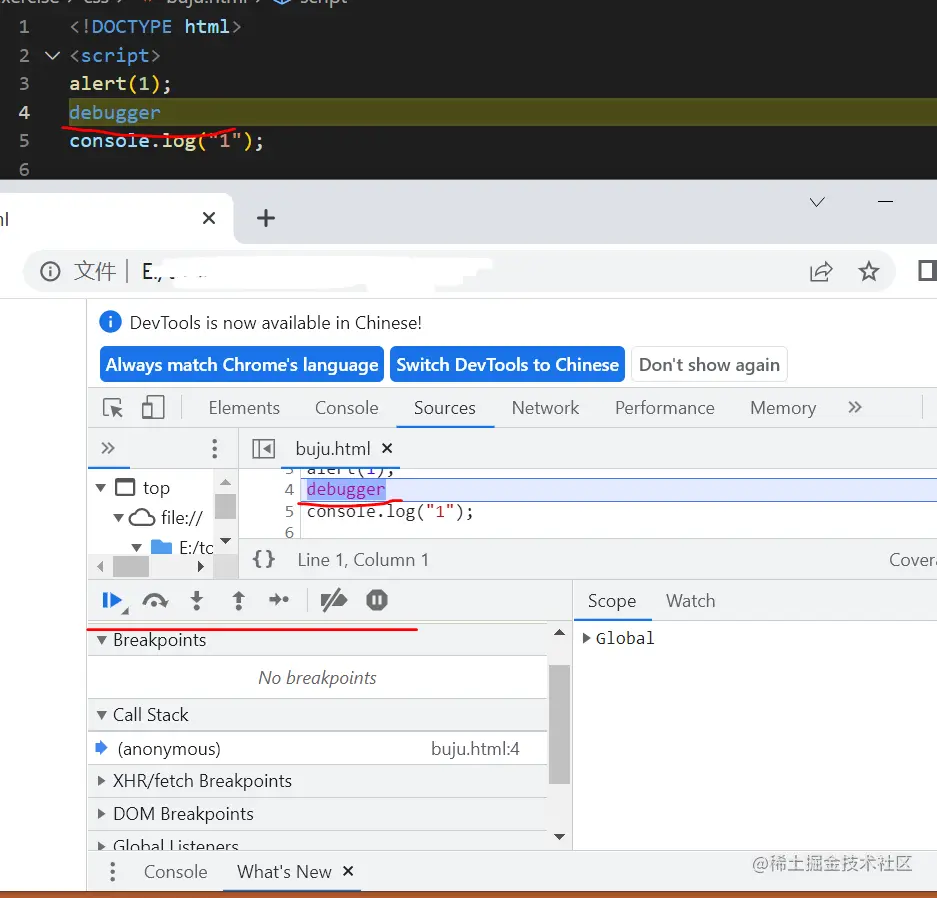Click the side panel icon in browser toolbar
937x898 pixels.
point(927,271)
